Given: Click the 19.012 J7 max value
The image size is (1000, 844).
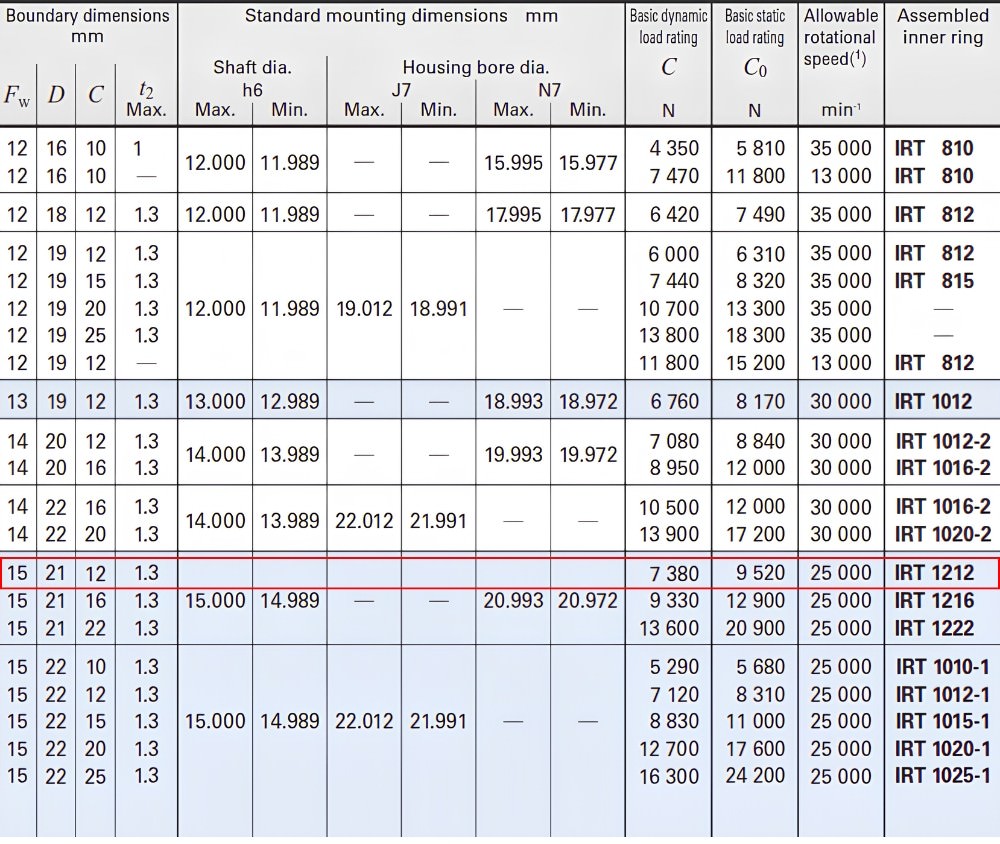Looking at the screenshot, I should click(364, 309).
